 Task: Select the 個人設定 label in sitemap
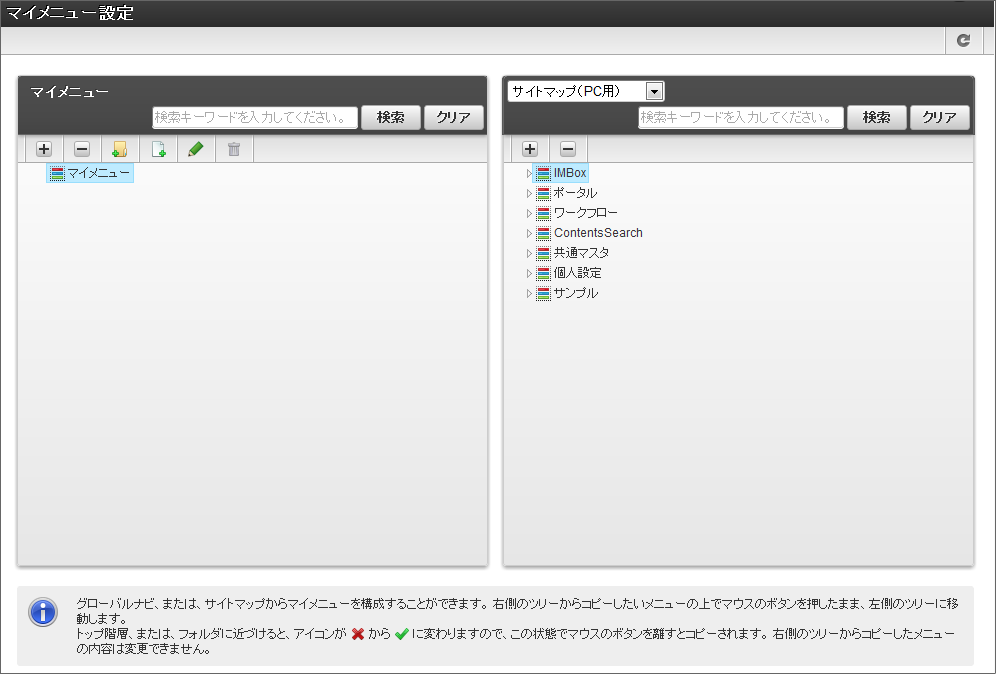pos(577,273)
